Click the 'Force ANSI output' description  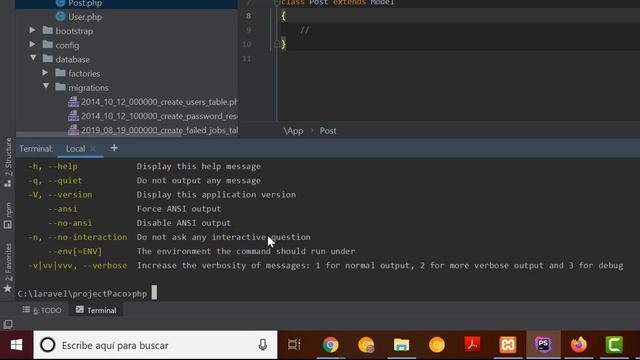[179, 209]
